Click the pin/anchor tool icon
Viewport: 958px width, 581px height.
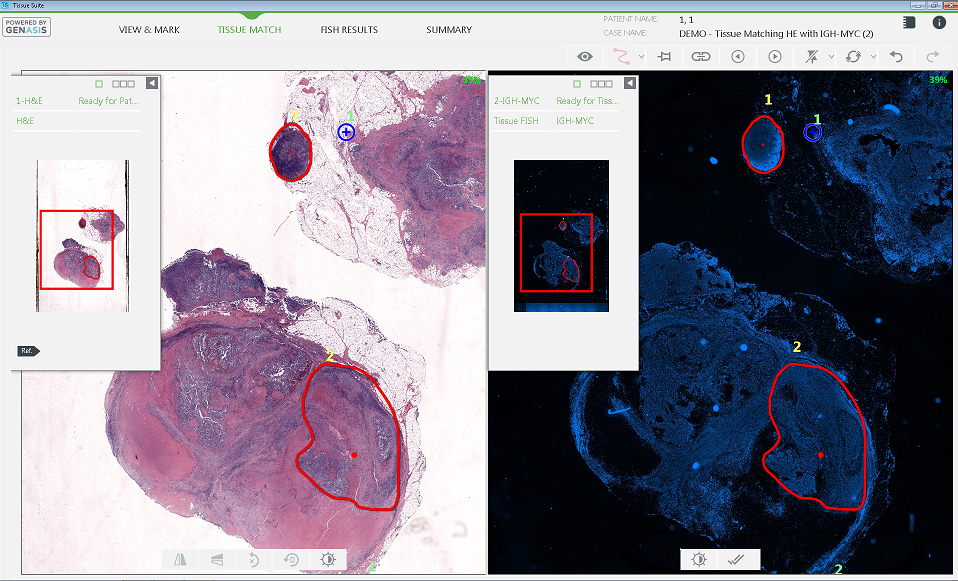click(x=664, y=57)
